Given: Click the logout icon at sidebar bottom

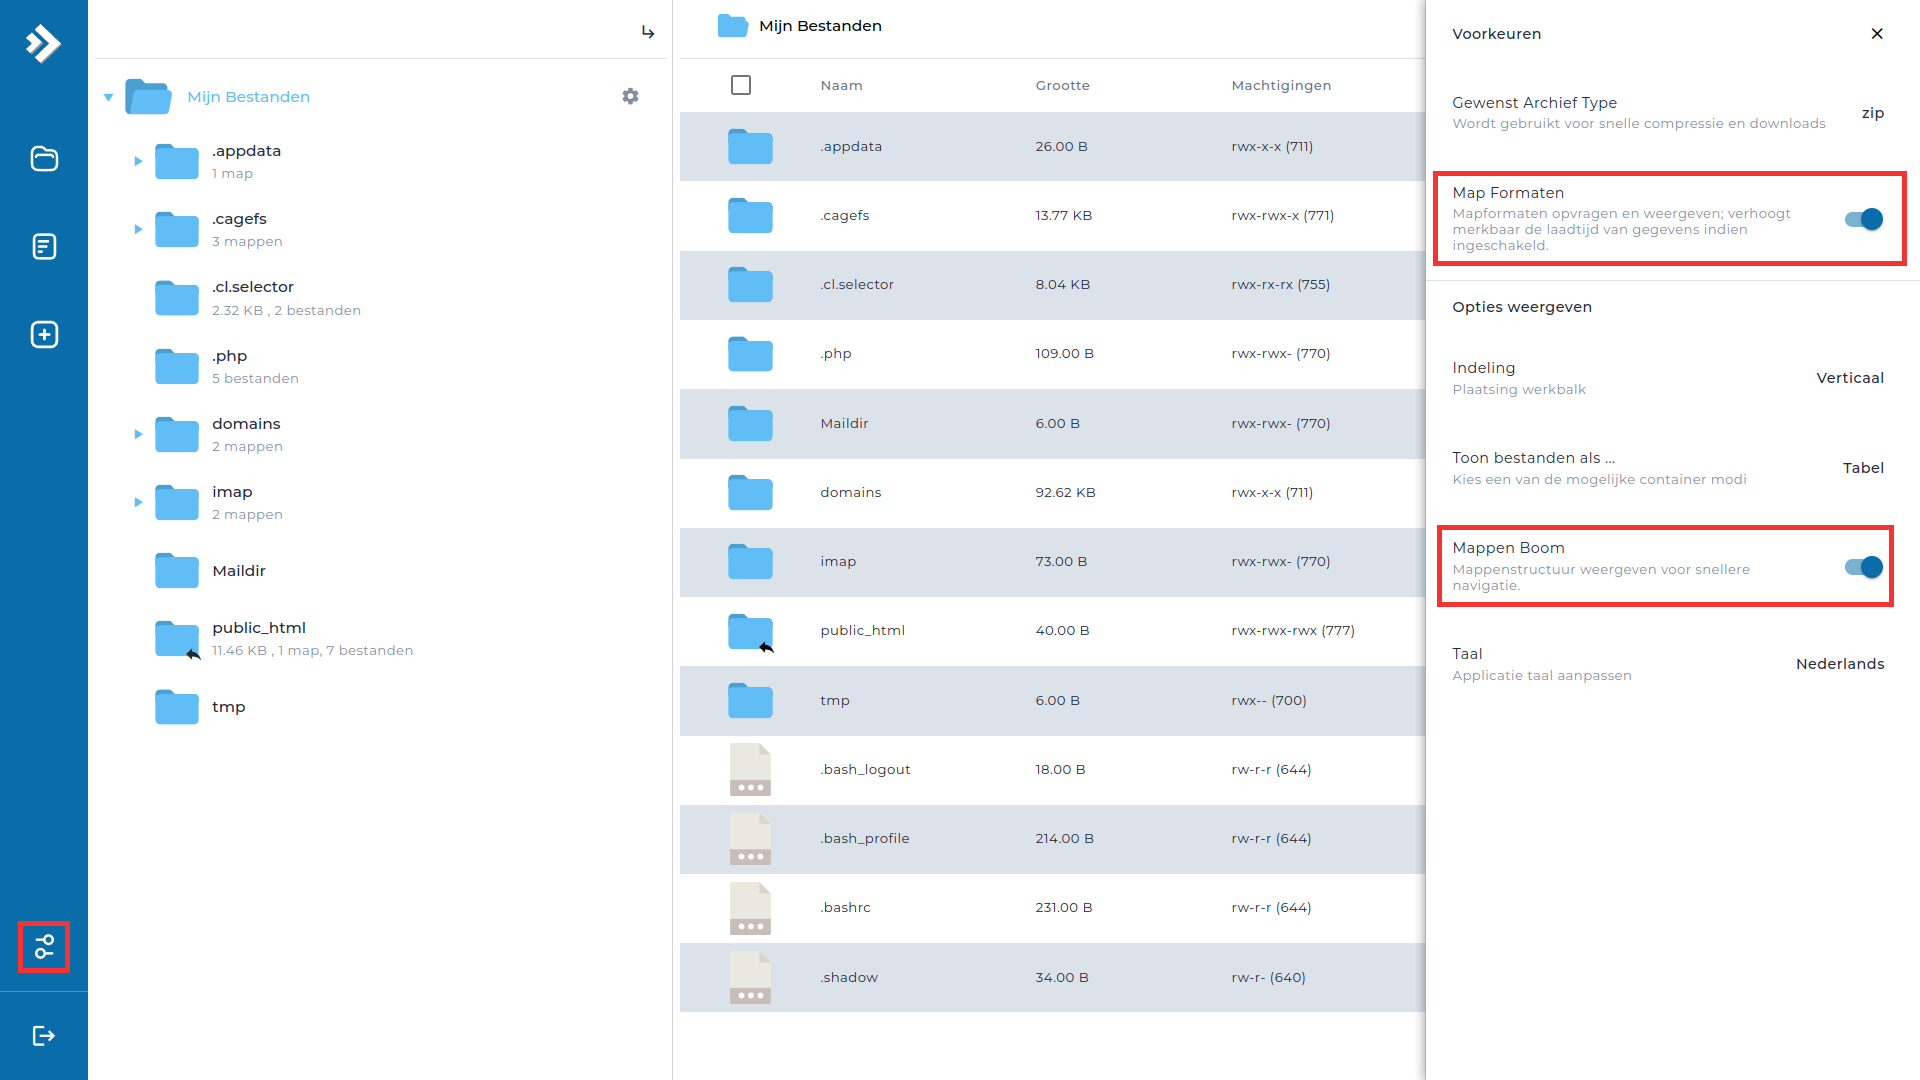Looking at the screenshot, I should click(44, 1035).
